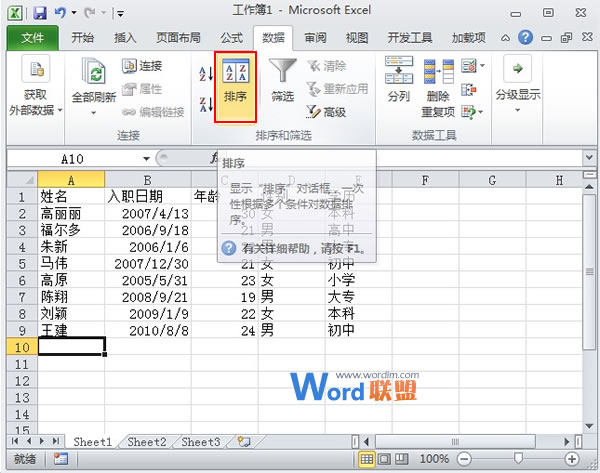Screen dimensions: 600x473
Task: Switch to the Sheet2 worksheet tab
Action: point(146,441)
